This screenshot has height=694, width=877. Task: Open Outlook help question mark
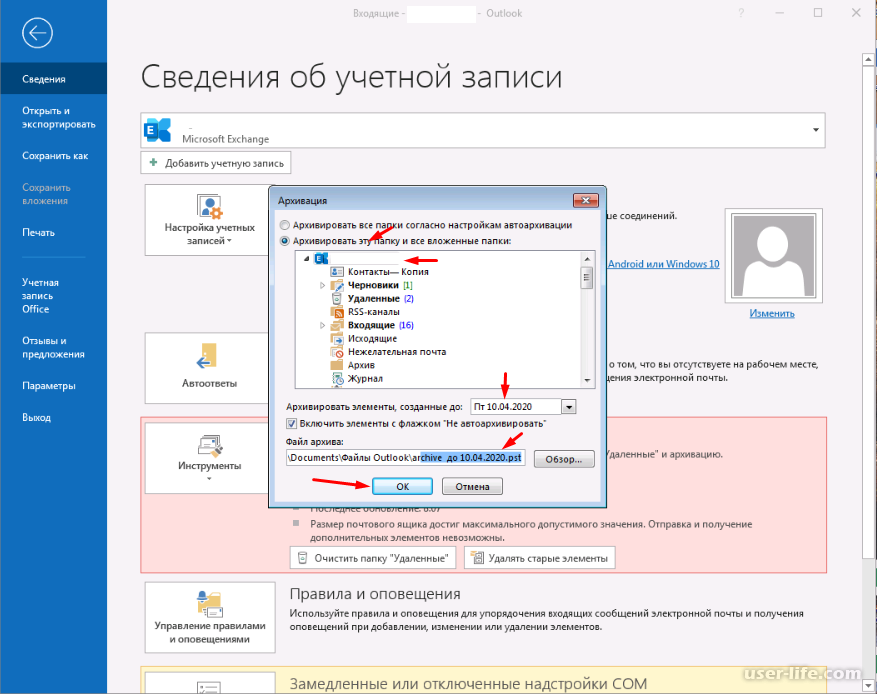point(741,13)
